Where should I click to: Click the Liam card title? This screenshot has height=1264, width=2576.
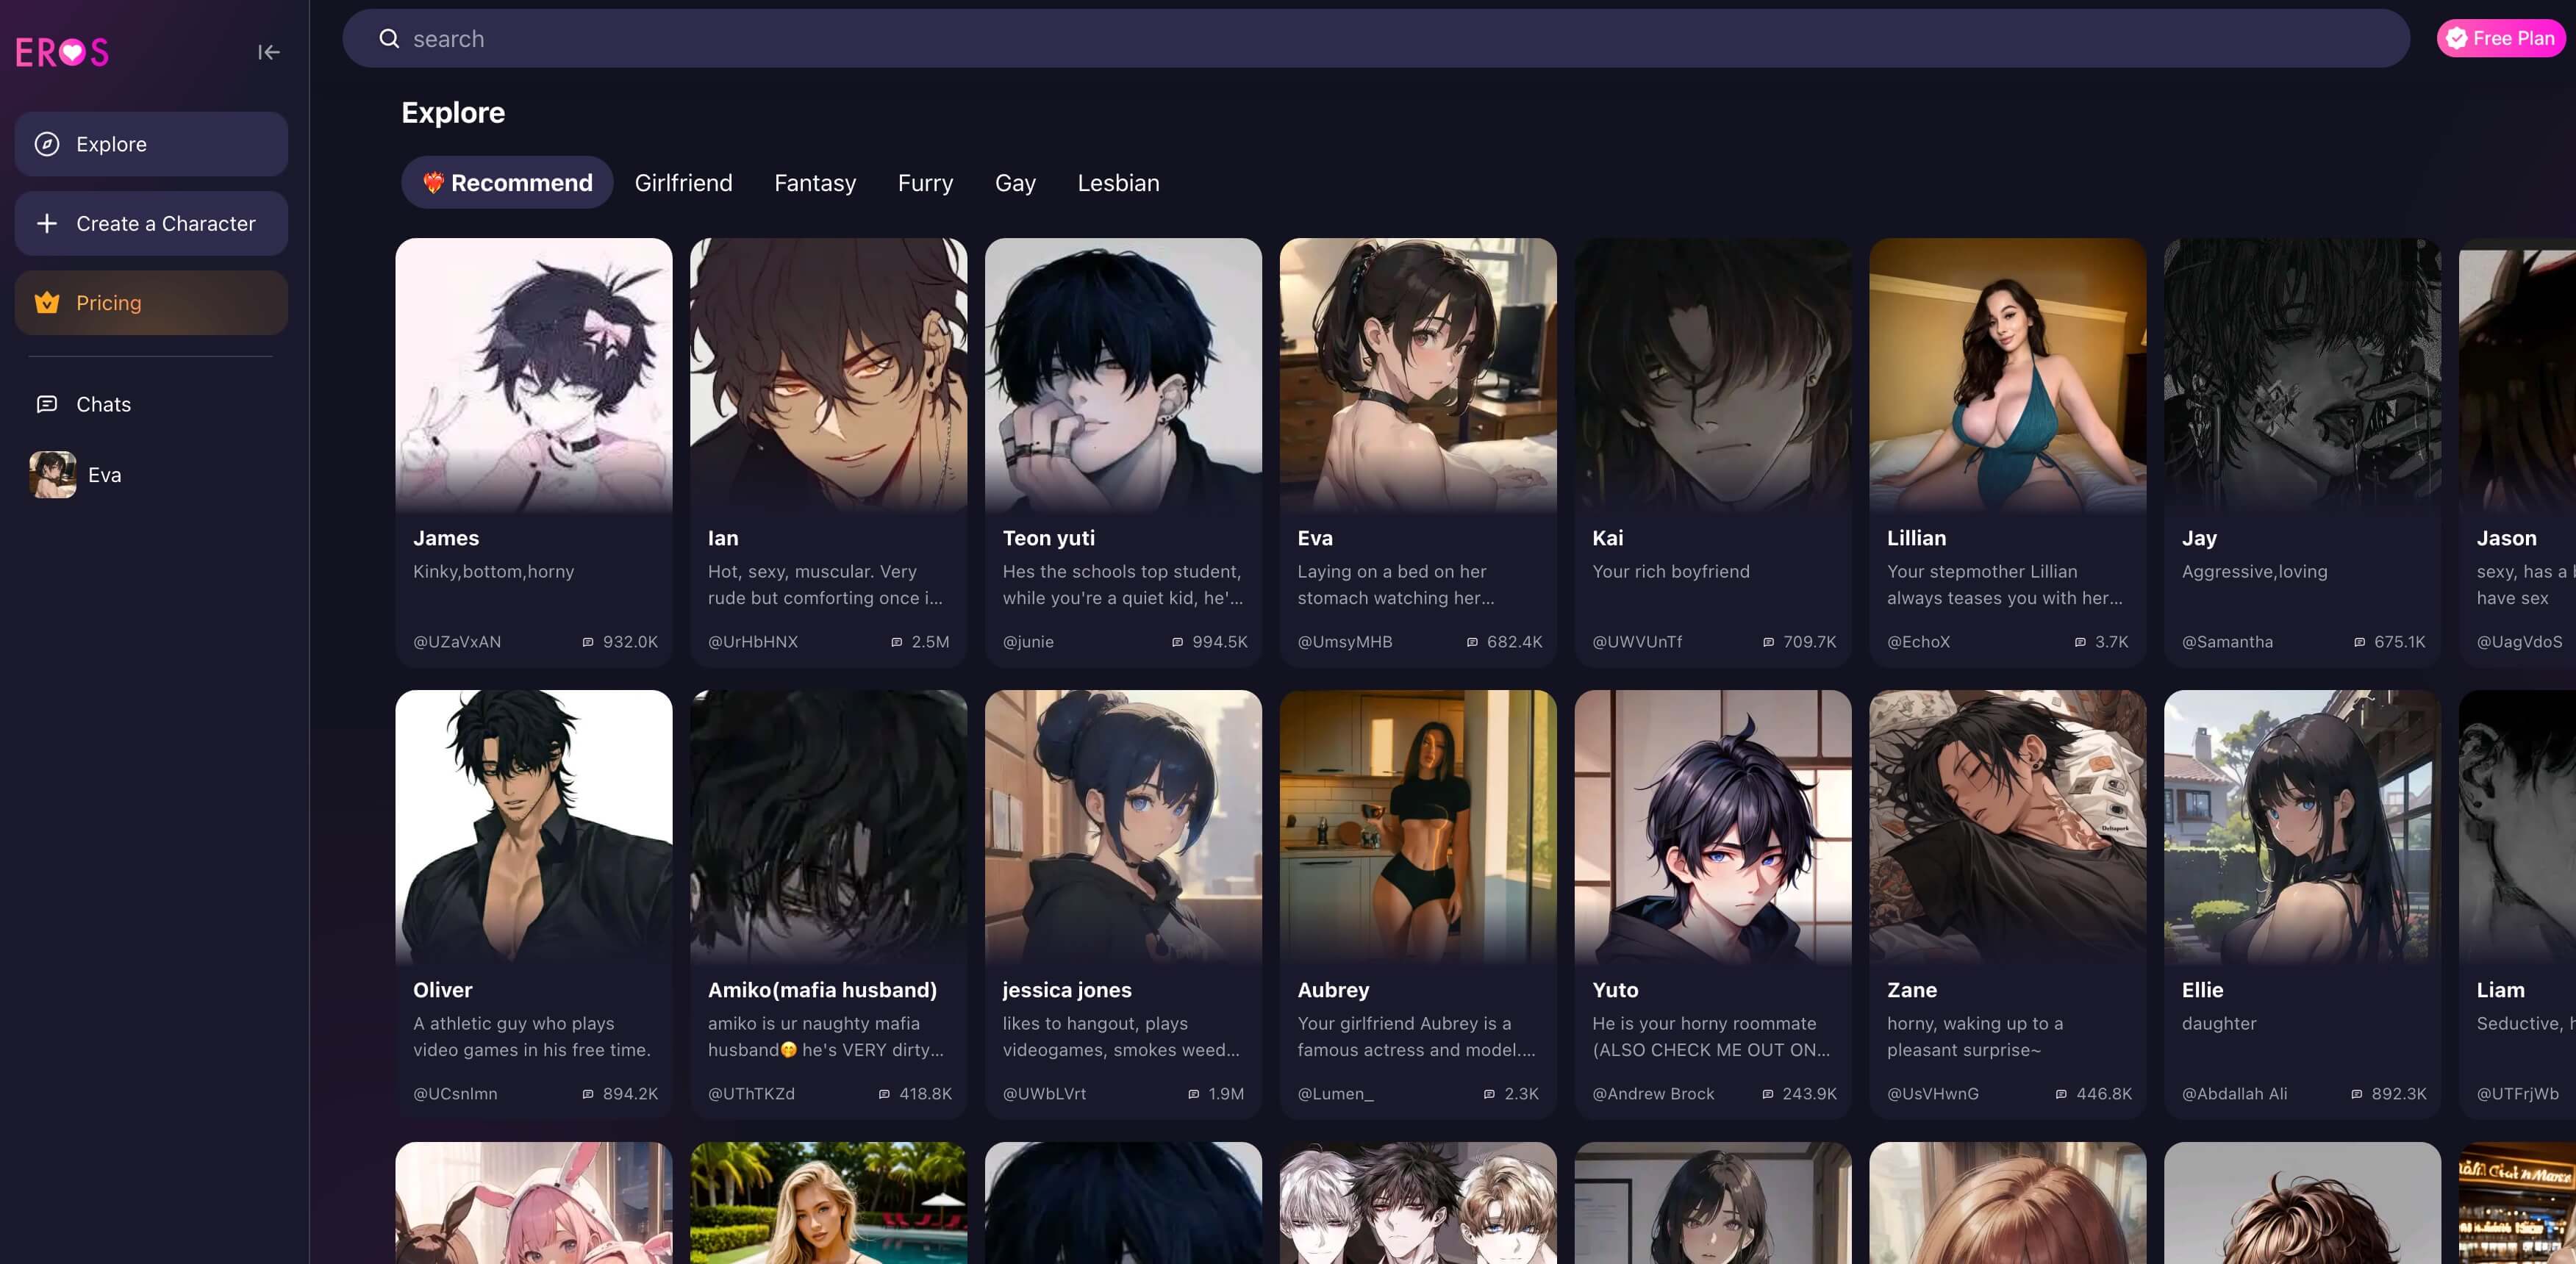pyautogui.click(x=2500, y=990)
